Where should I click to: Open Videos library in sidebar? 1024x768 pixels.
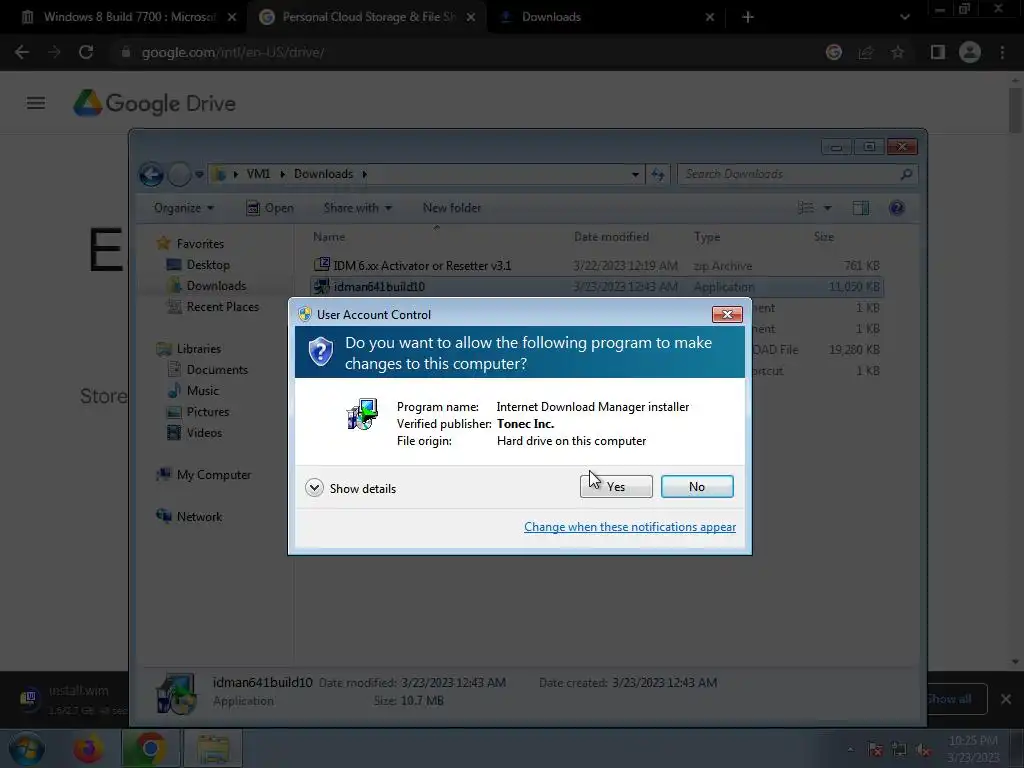tap(204, 432)
